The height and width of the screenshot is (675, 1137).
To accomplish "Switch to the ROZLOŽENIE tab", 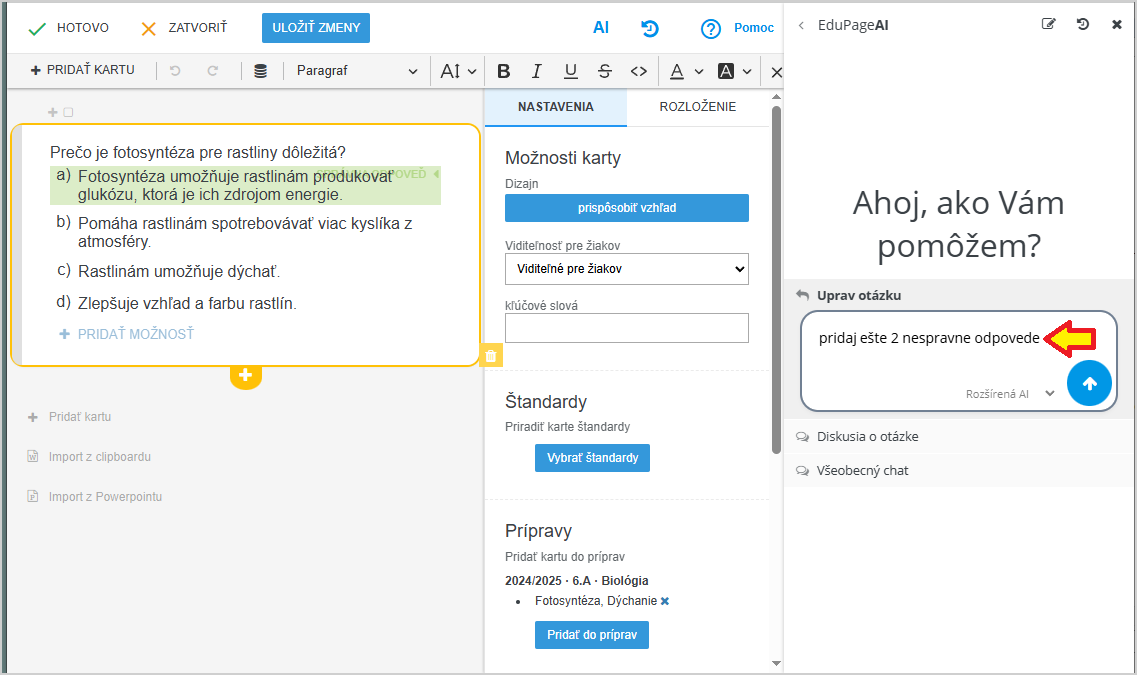I will point(697,107).
